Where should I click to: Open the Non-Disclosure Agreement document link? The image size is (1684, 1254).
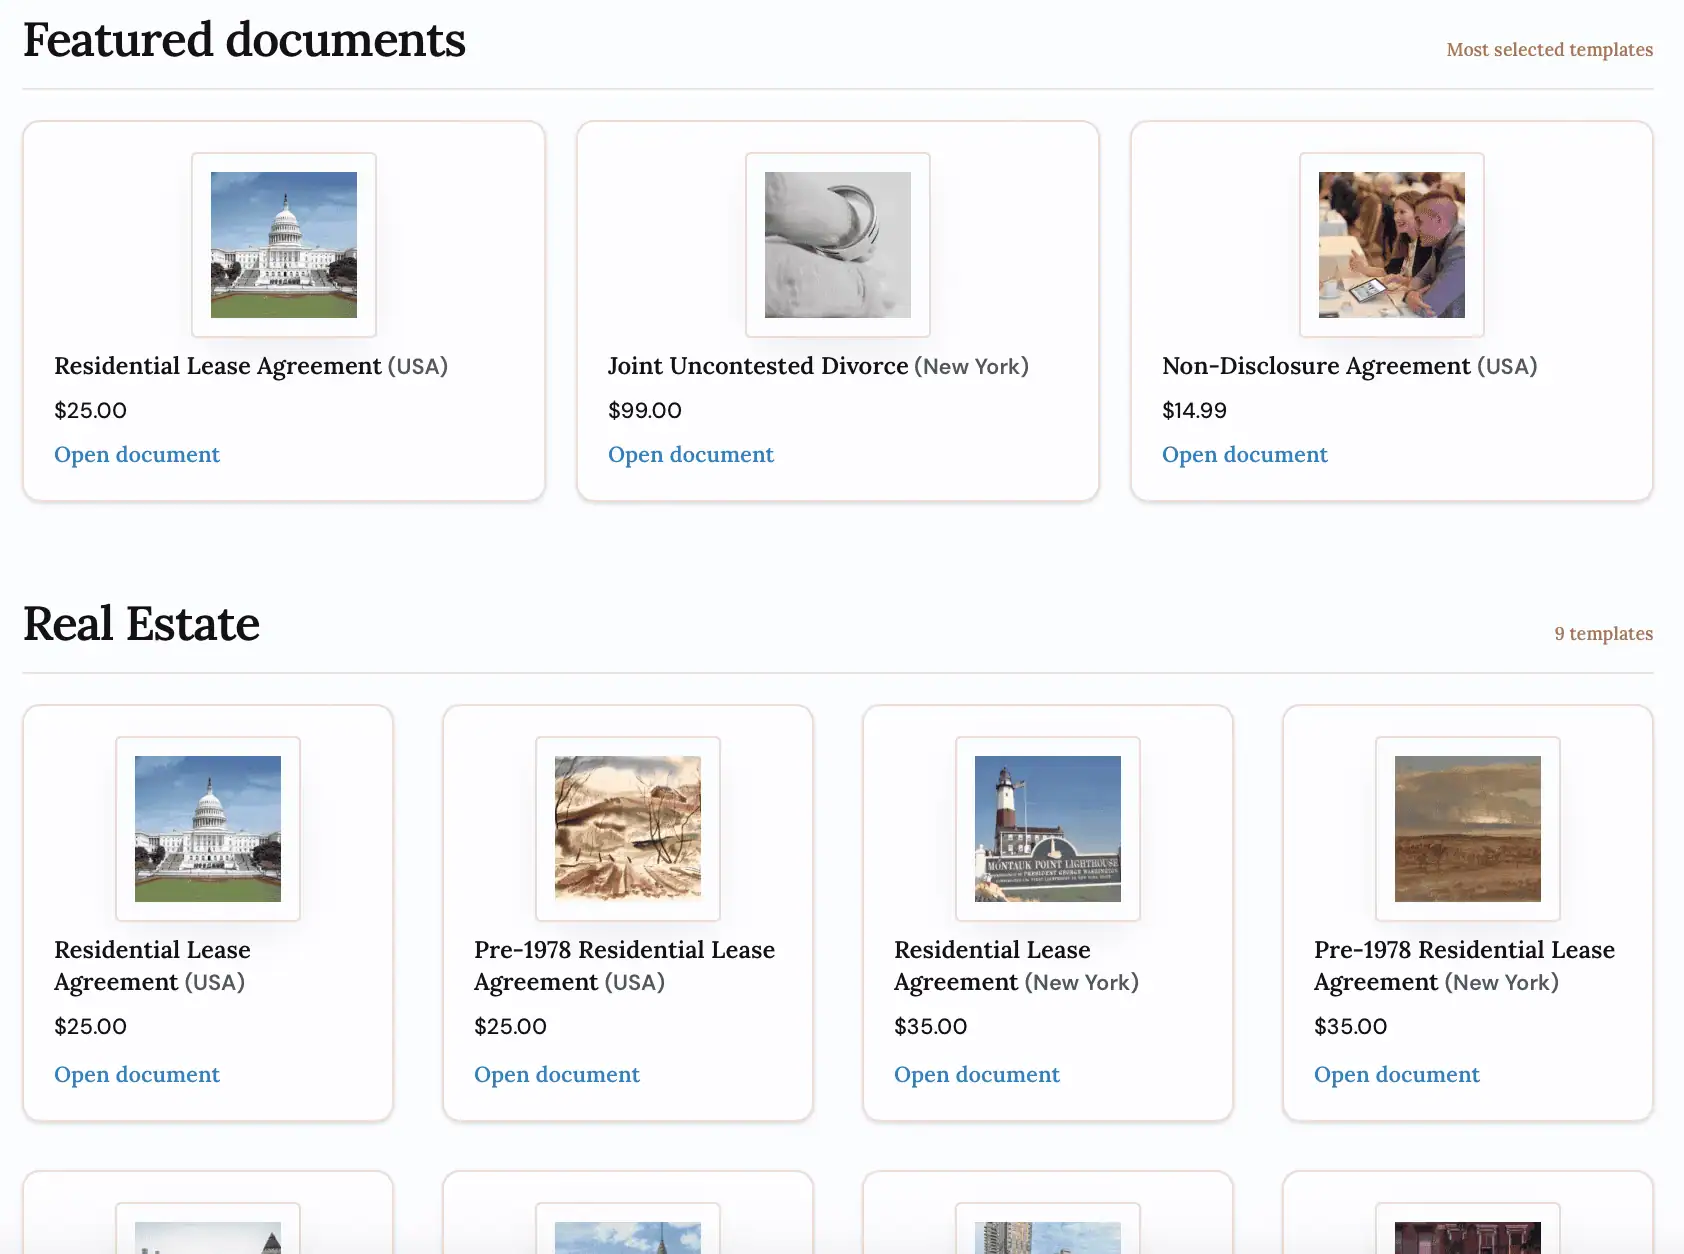point(1245,455)
